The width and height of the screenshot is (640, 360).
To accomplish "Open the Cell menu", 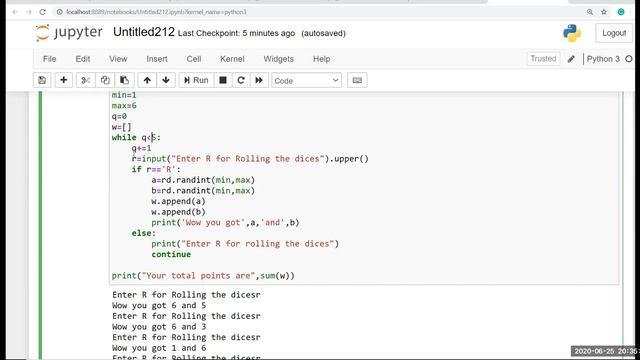I will point(194,59).
